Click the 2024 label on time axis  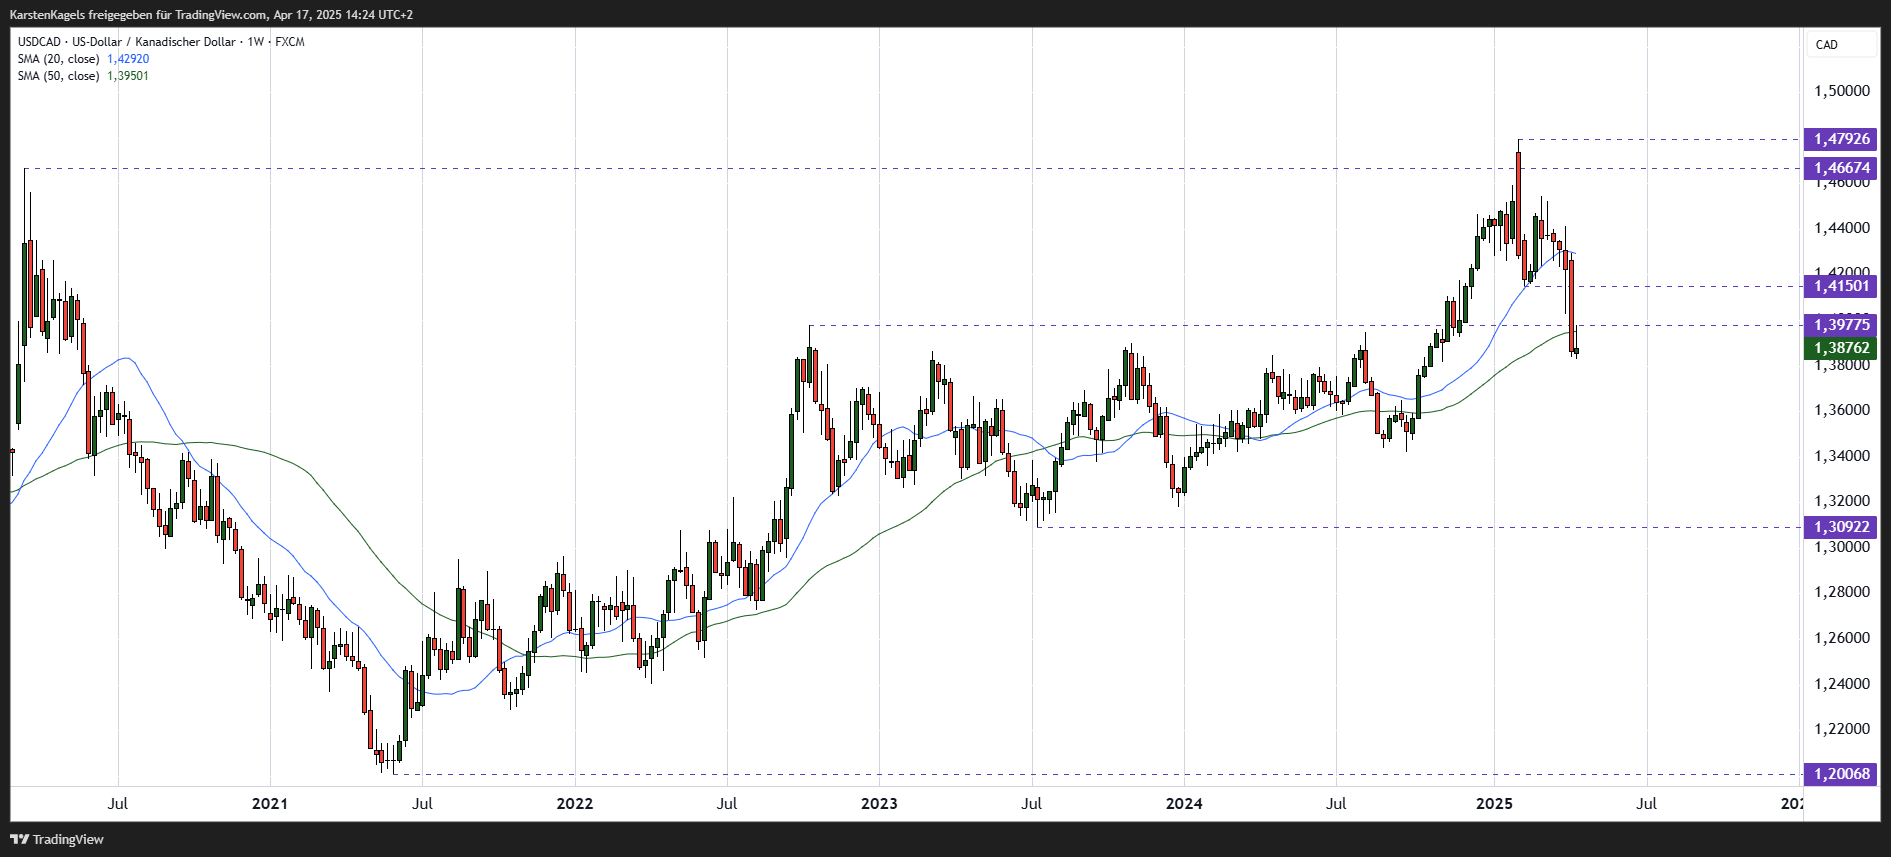pos(1184,803)
